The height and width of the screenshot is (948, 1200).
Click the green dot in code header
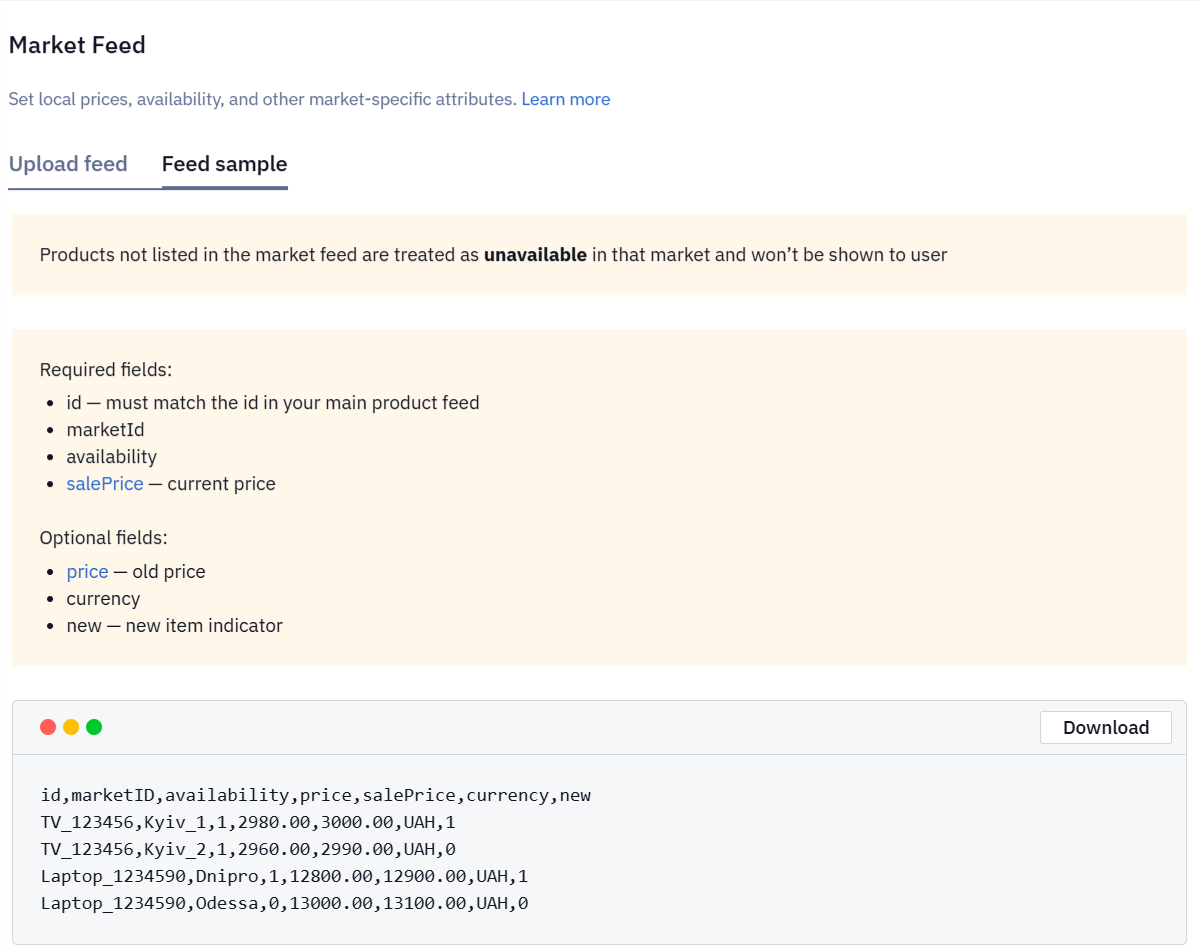point(94,727)
